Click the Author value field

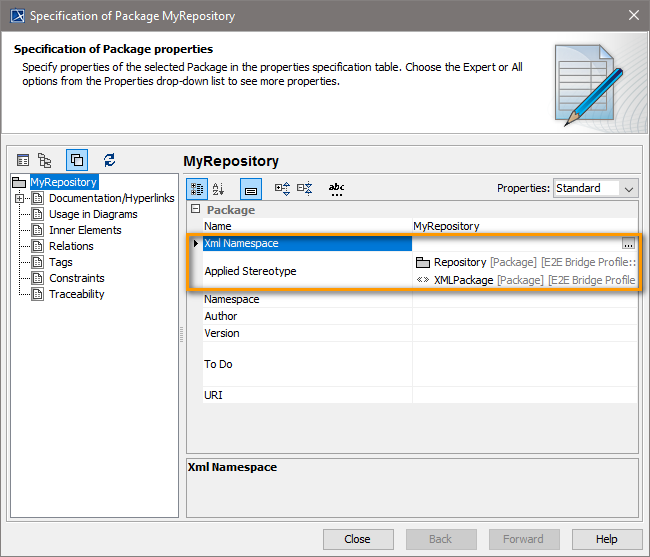coord(524,316)
